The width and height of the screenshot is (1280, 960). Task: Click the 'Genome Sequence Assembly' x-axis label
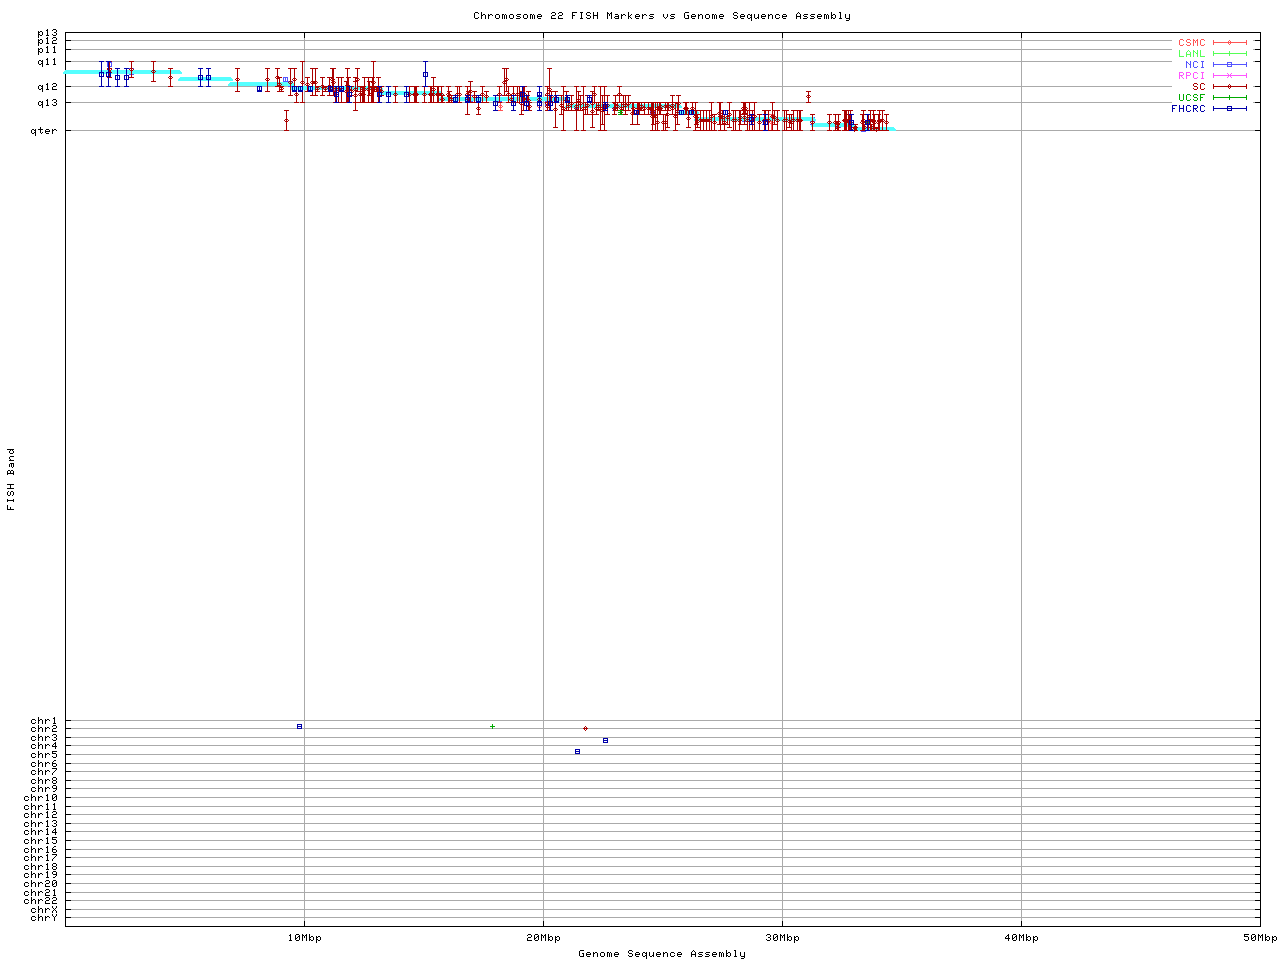[661, 954]
